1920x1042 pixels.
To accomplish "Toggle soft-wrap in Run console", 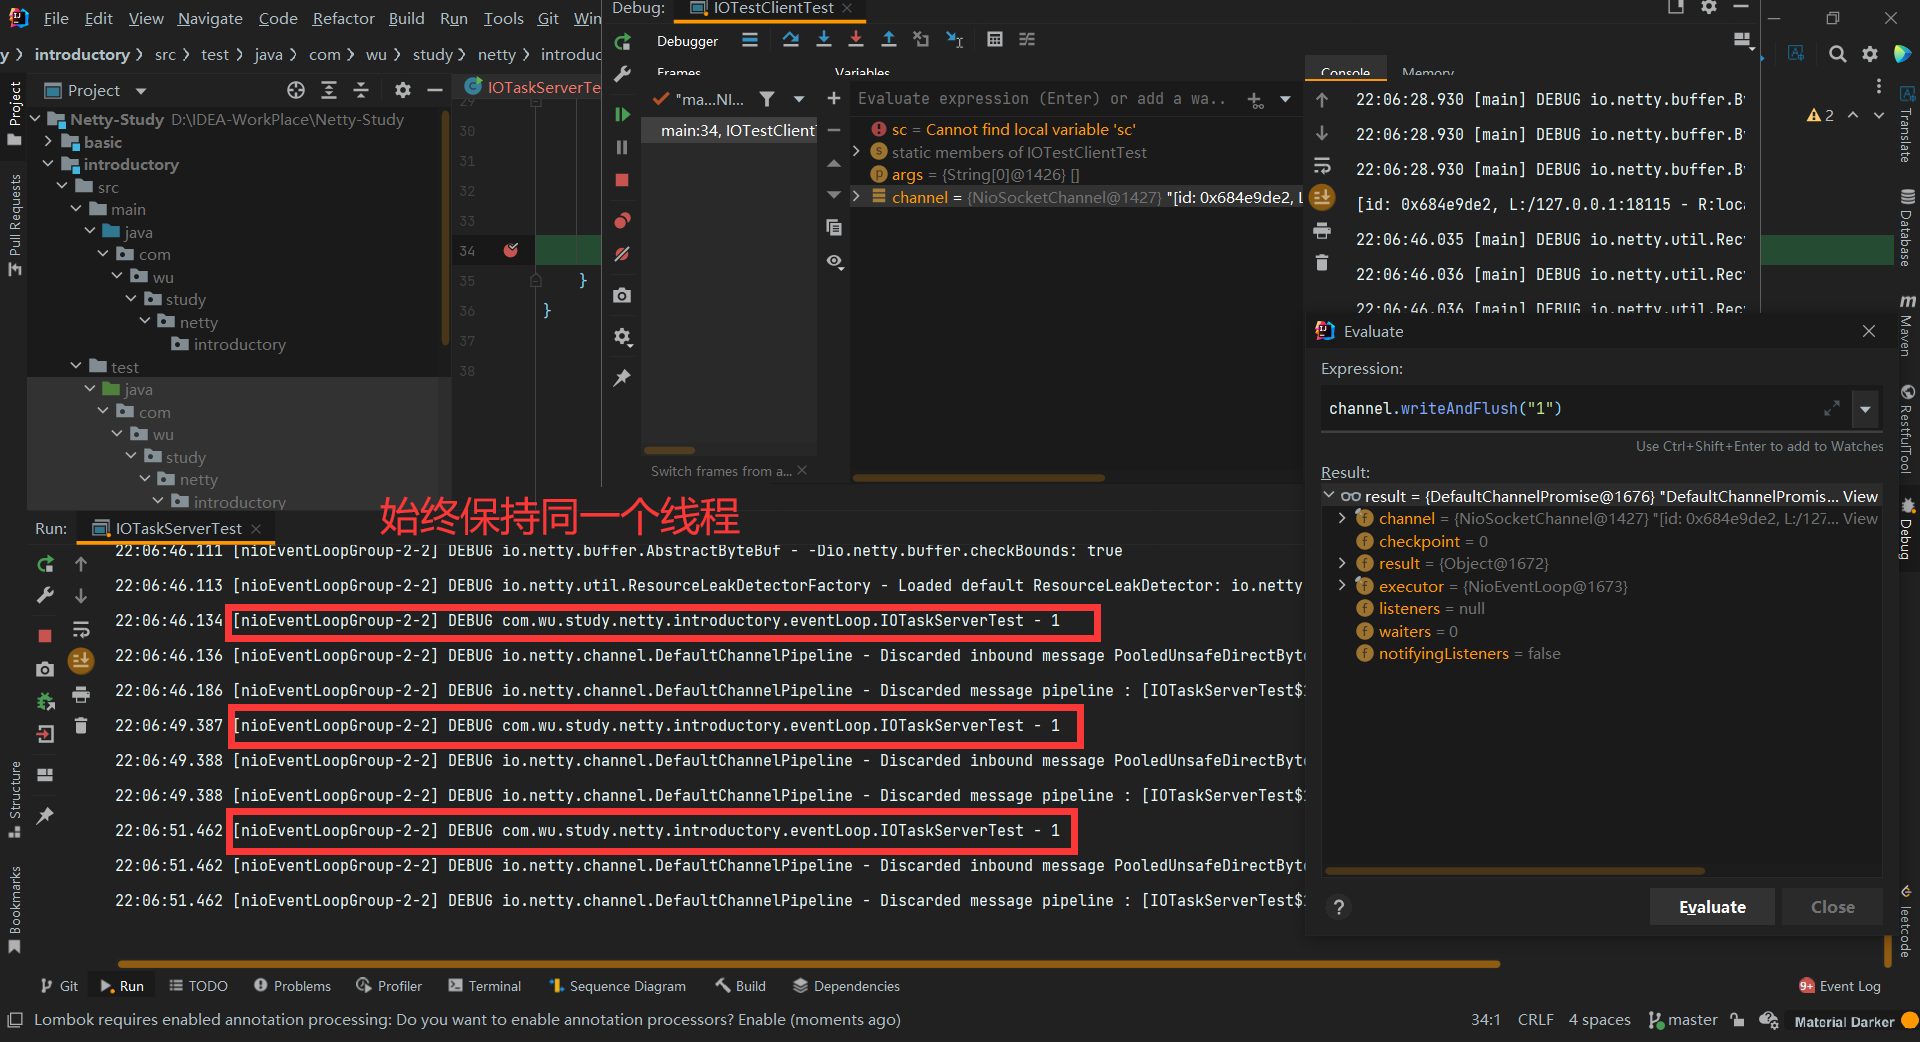I will coord(81,630).
